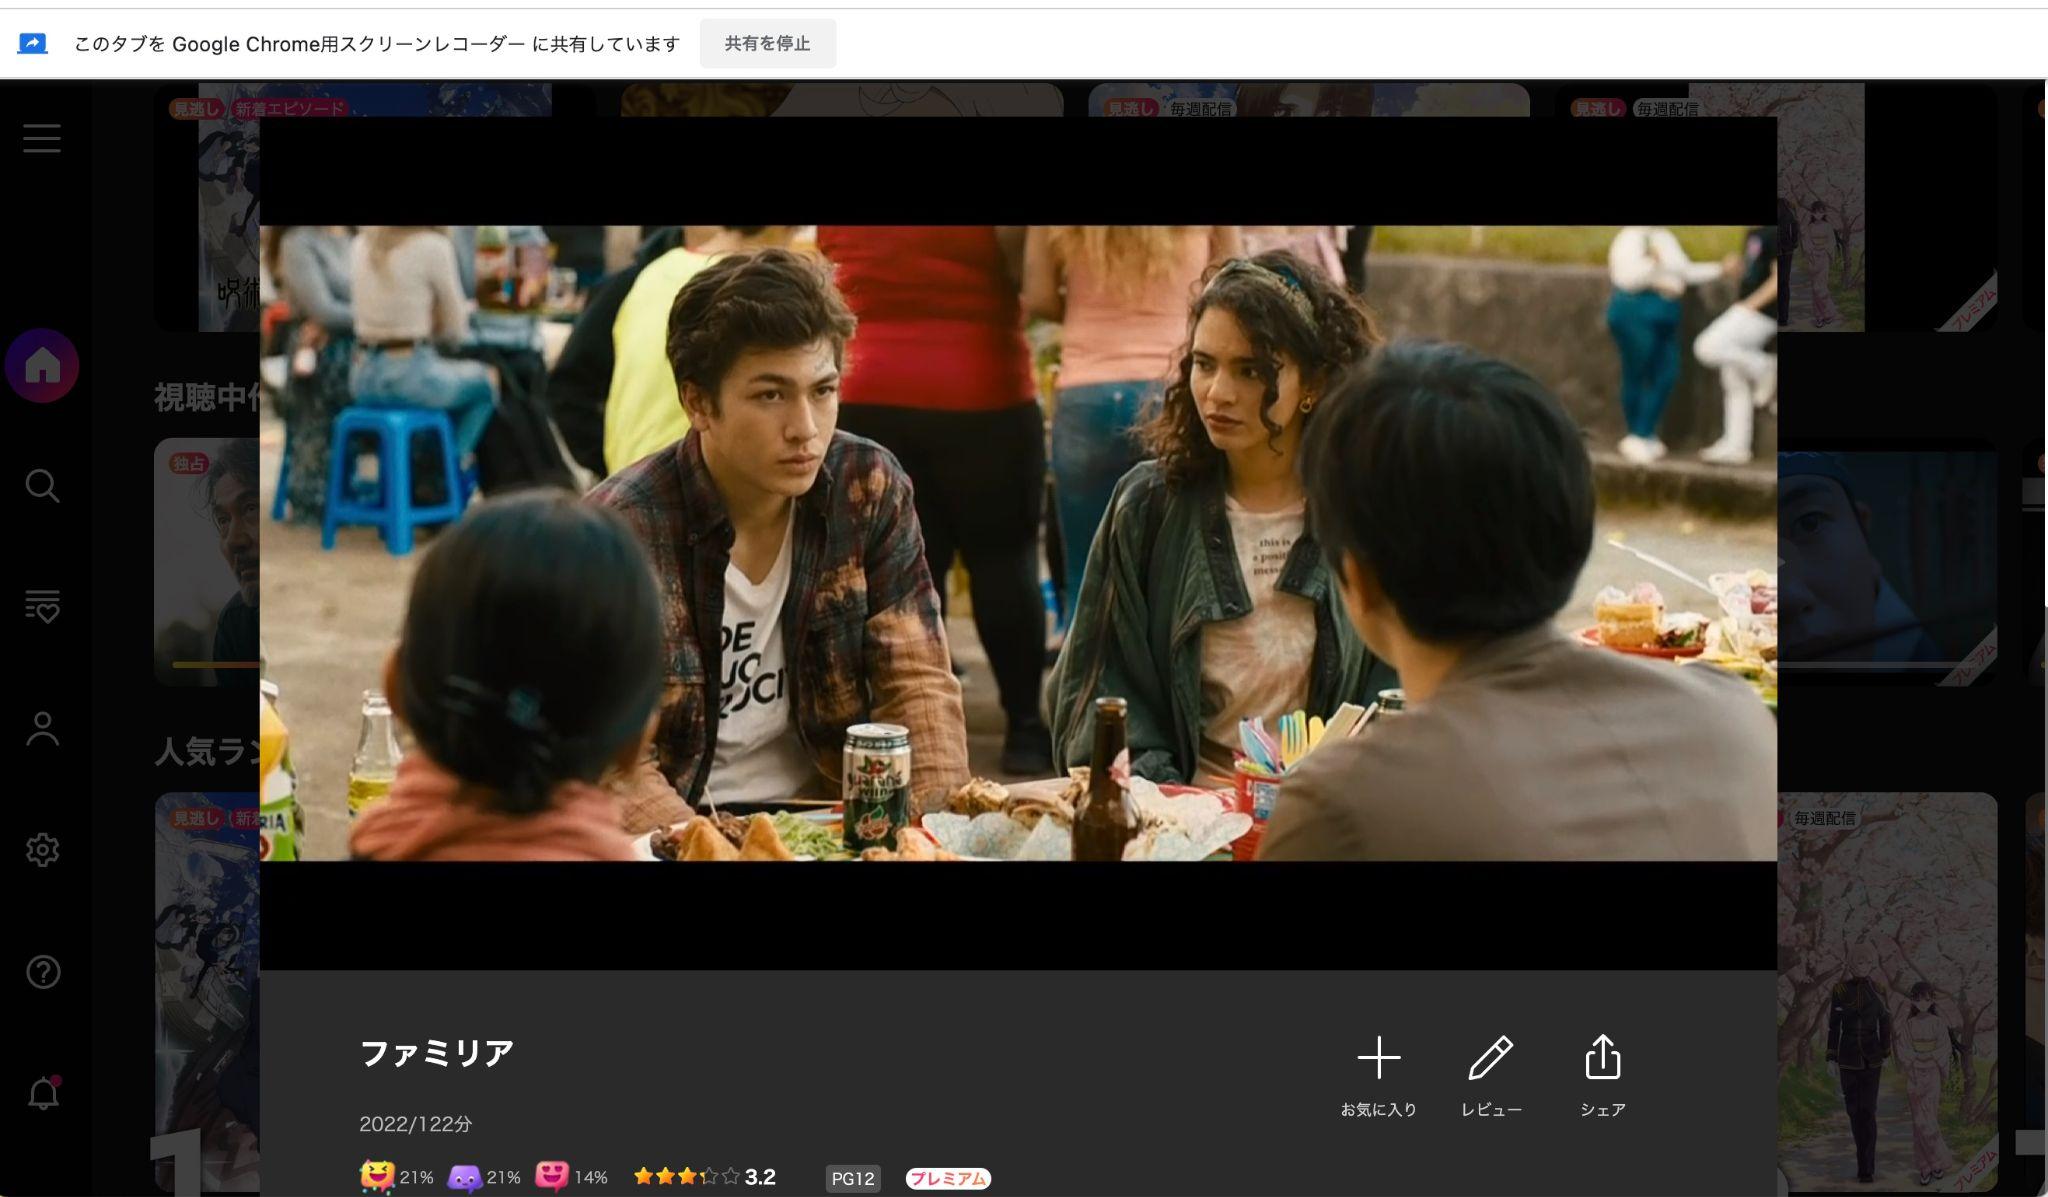Click the screen share notification message text
This screenshot has width=2048, height=1197.
(377, 44)
